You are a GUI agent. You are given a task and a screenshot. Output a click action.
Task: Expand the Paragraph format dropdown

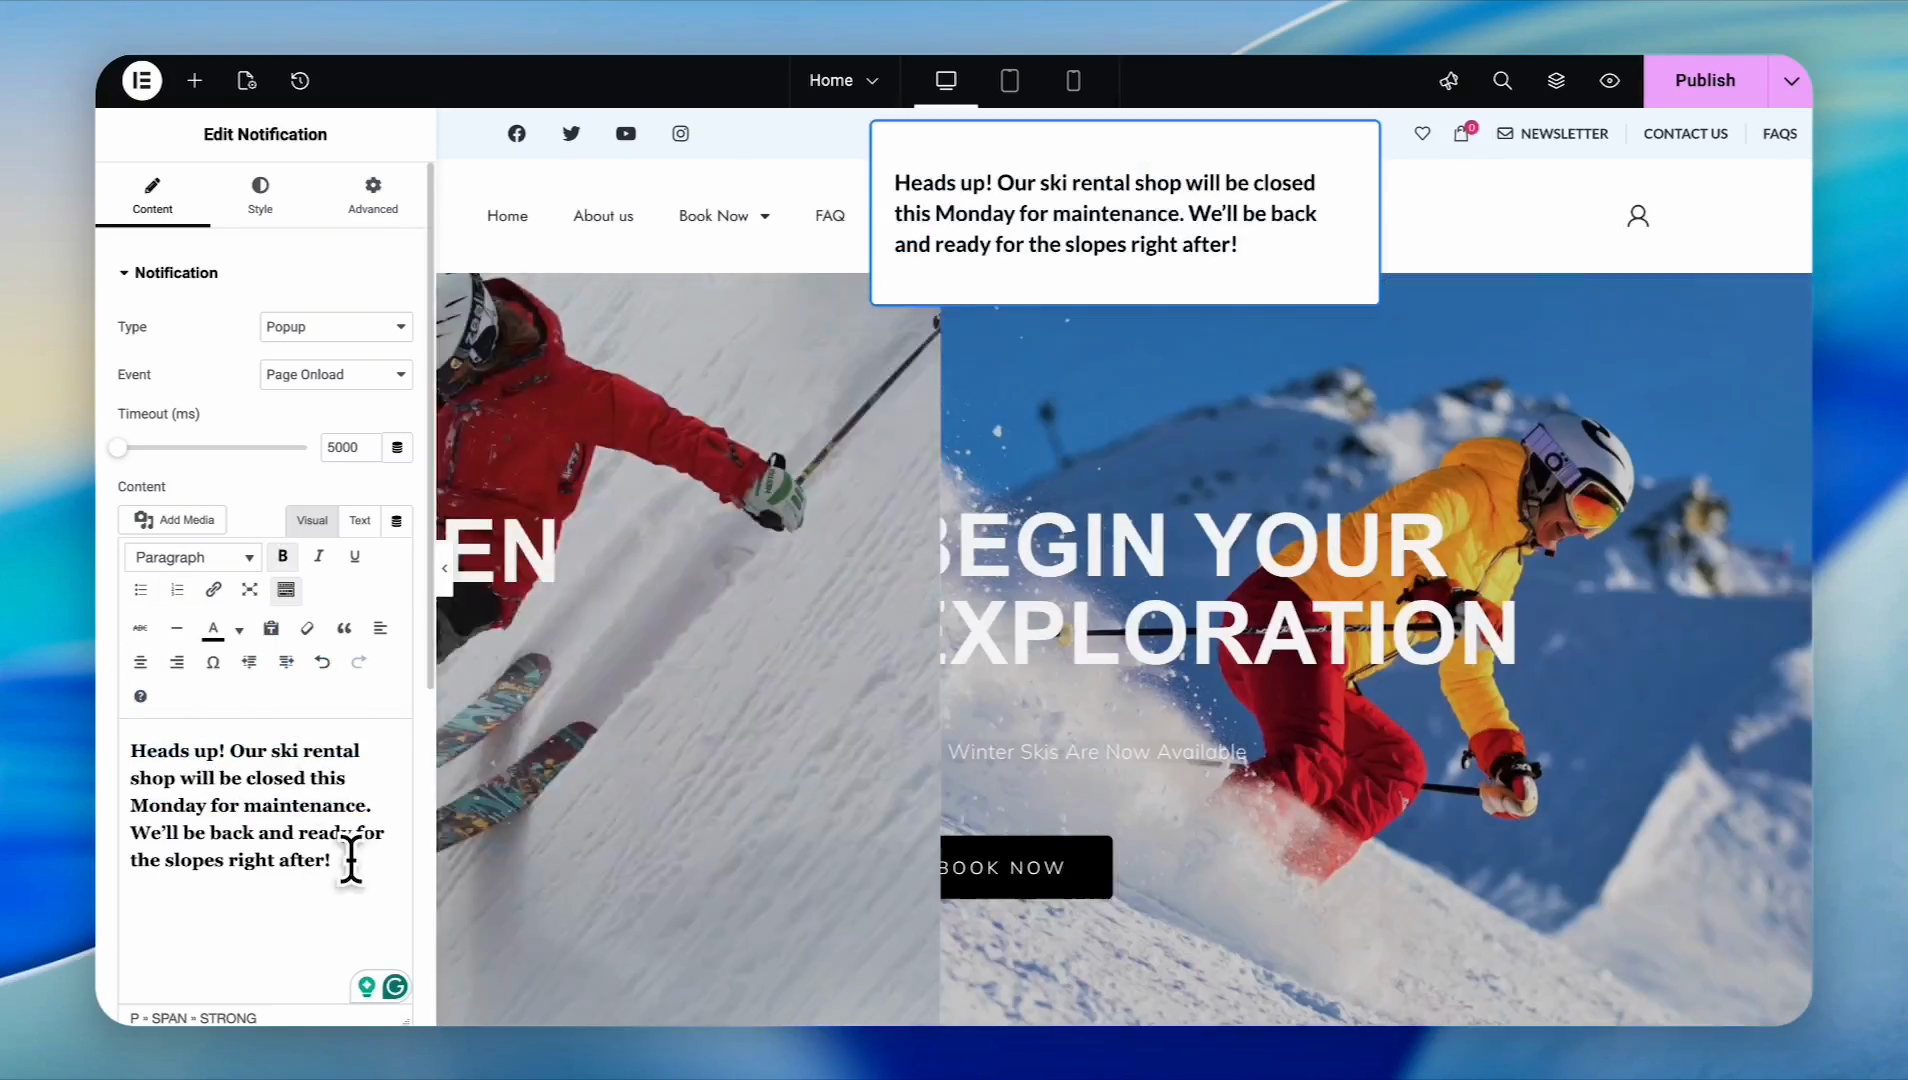point(193,558)
